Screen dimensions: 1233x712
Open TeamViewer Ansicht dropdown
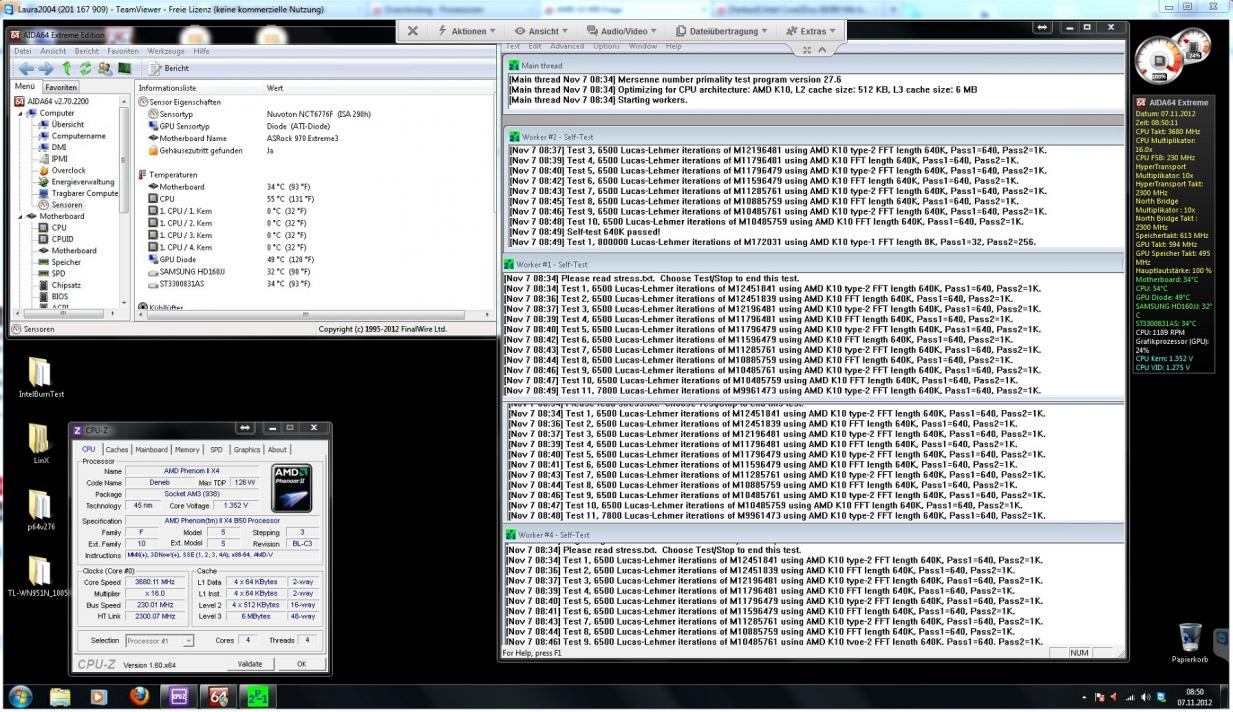pos(539,31)
